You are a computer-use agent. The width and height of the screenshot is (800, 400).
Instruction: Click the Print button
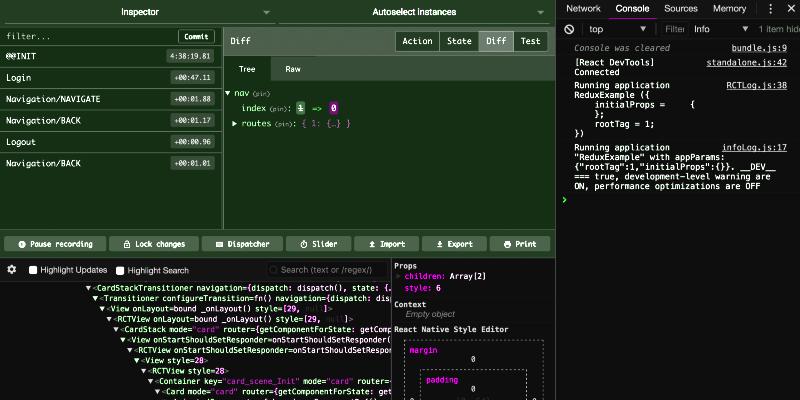pyautogui.click(x=520, y=244)
